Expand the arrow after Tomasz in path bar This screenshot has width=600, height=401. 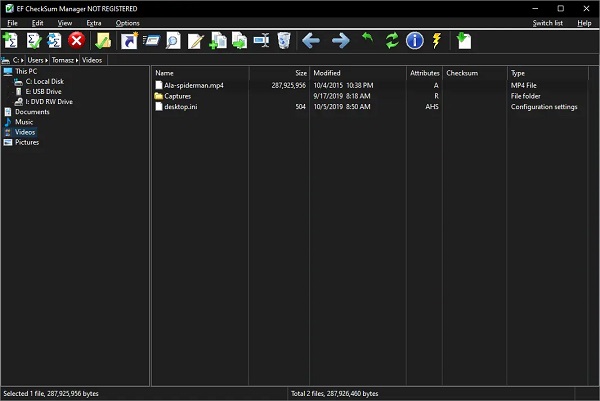click(77, 60)
